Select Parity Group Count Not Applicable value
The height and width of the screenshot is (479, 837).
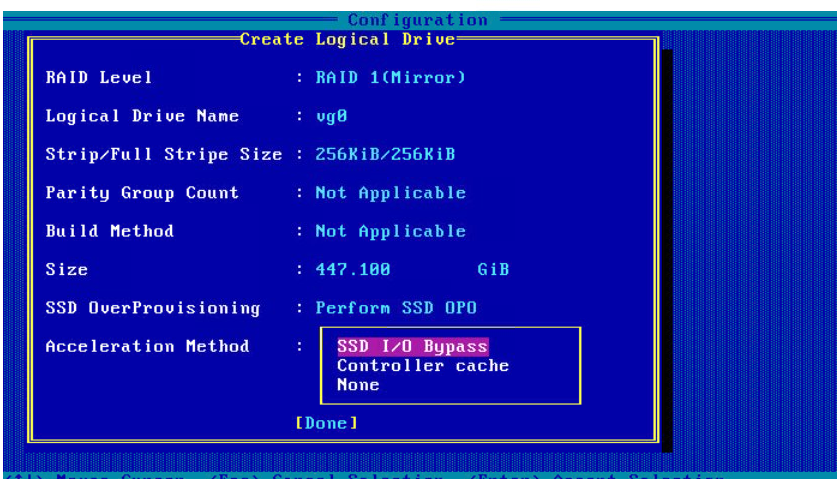click(390, 193)
